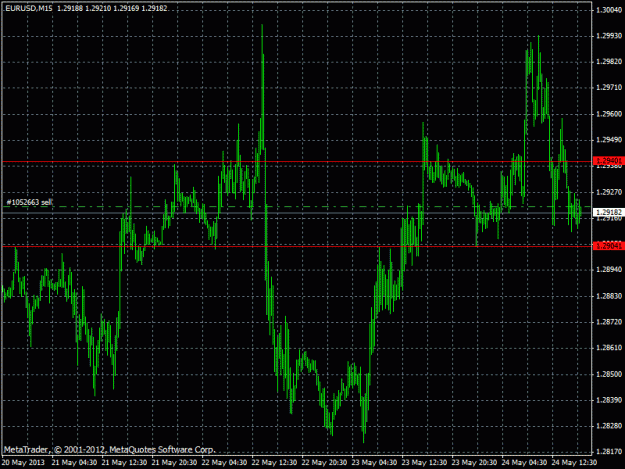Image resolution: width=625 pixels, height=469 pixels.
Task: Click the 1.29600 price axis label
Action: click(609, 114)
